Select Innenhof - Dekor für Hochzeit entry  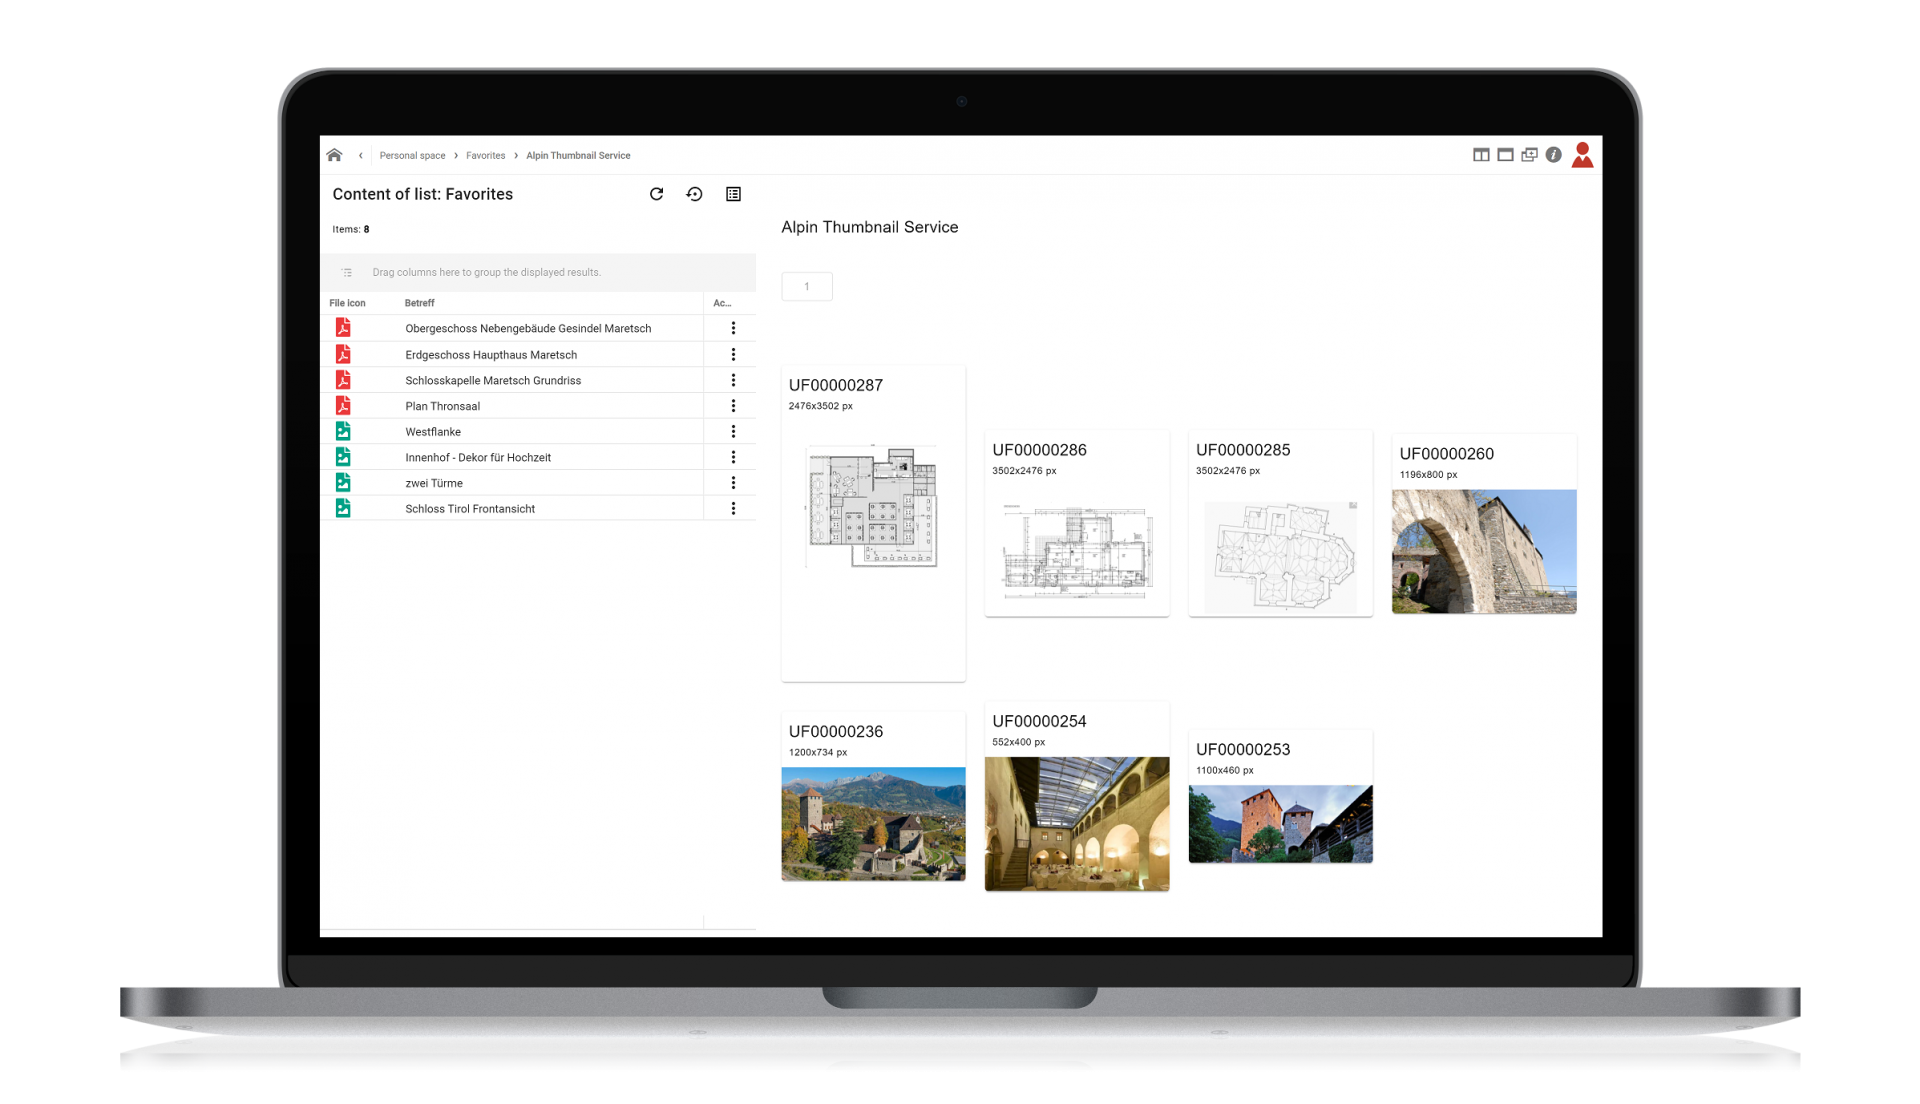click(x=478, y=458)
